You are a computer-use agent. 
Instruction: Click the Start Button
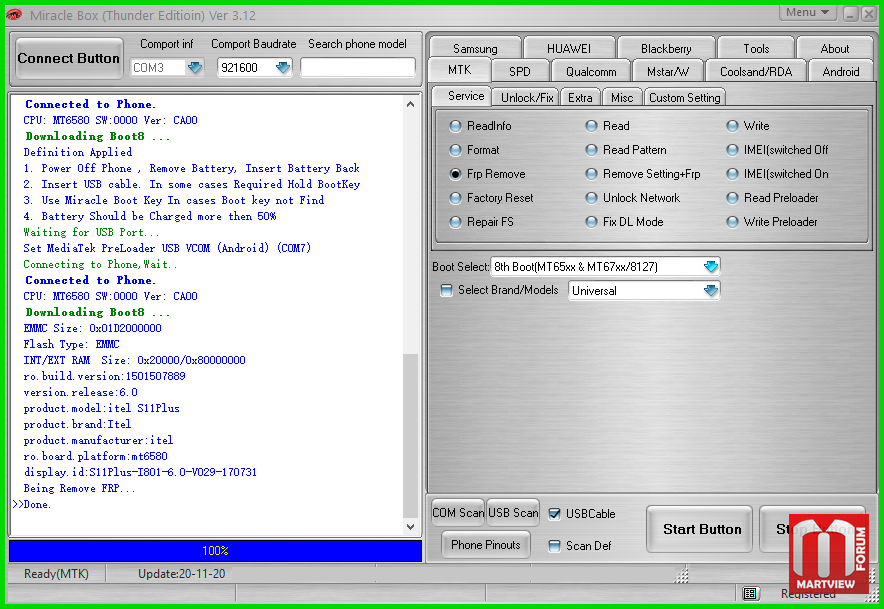[699, 529]
